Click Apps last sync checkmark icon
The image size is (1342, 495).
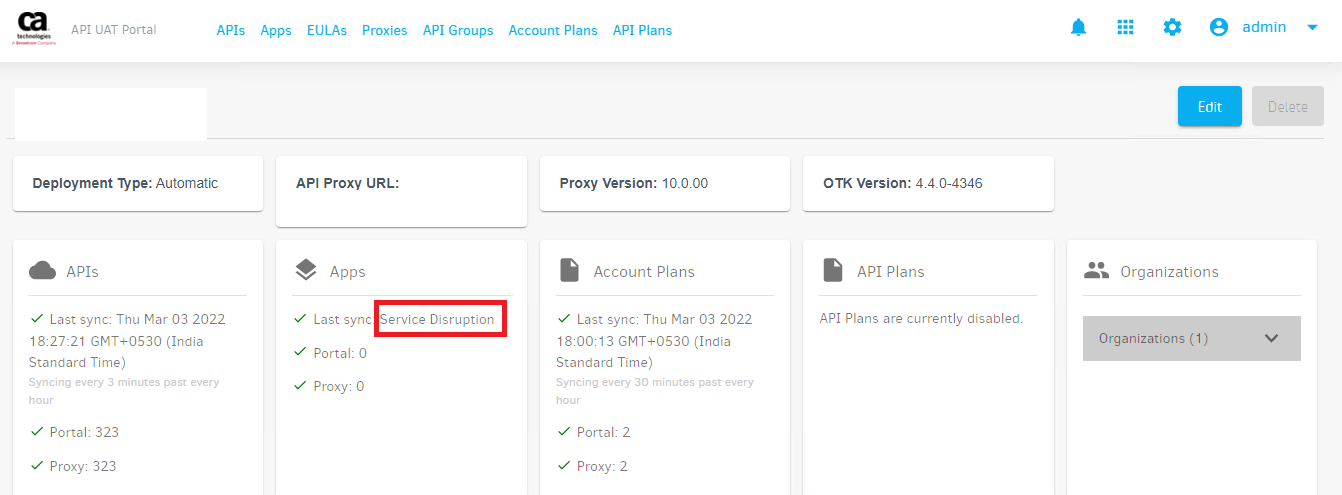pos(301,318)
